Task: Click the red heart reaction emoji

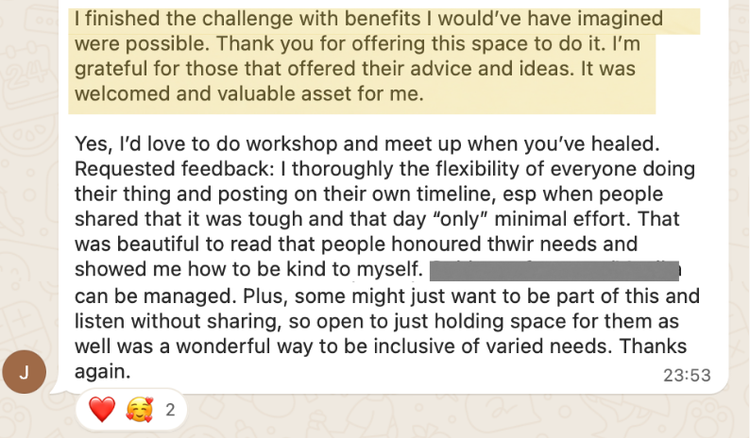Action: click(102, 408)
